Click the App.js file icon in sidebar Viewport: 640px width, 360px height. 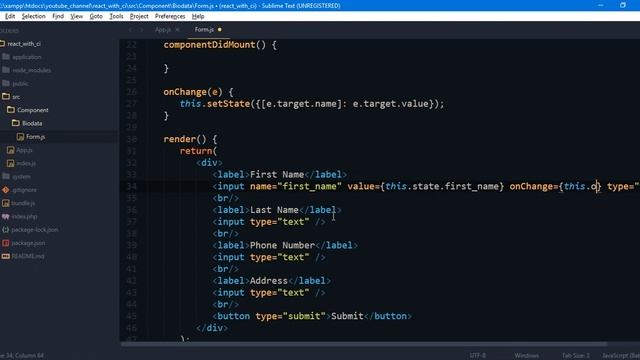pyautogui.click(x=11, y=150)
